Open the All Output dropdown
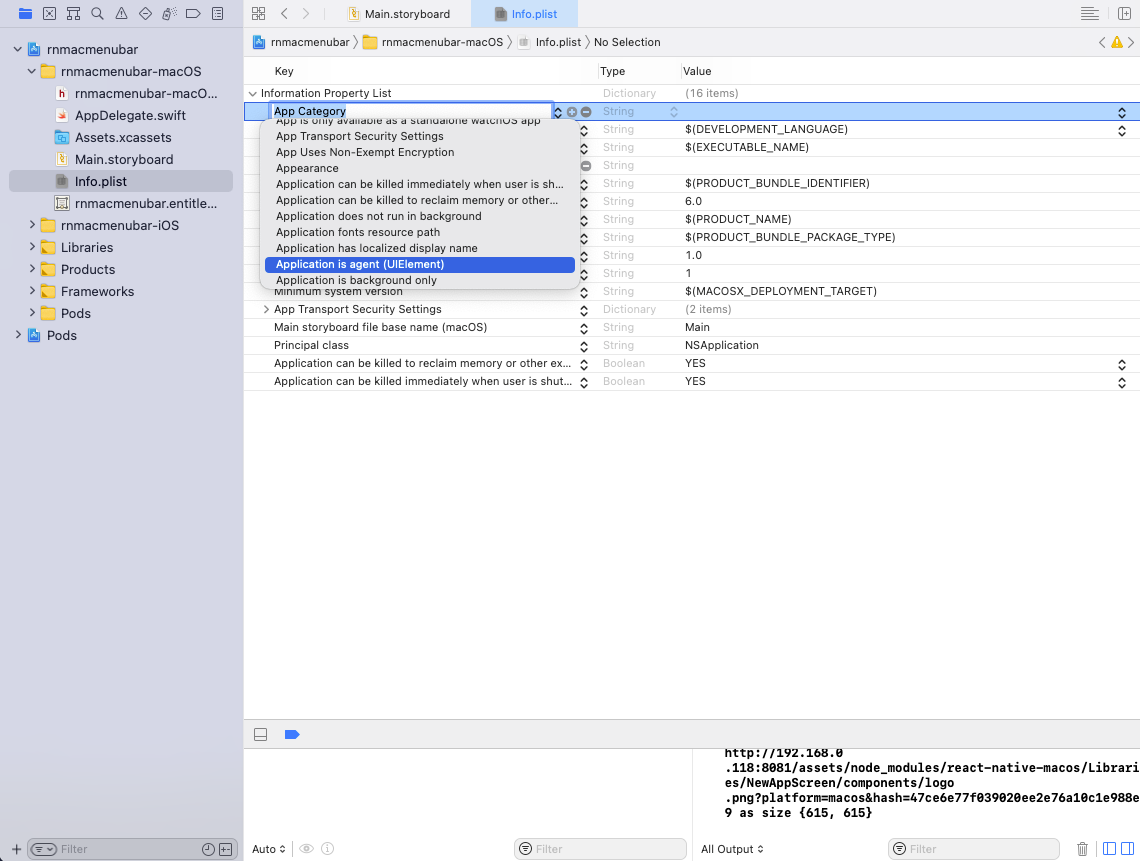The height and width of the screenshot is (861, 1140). click(x=732, y=849)
